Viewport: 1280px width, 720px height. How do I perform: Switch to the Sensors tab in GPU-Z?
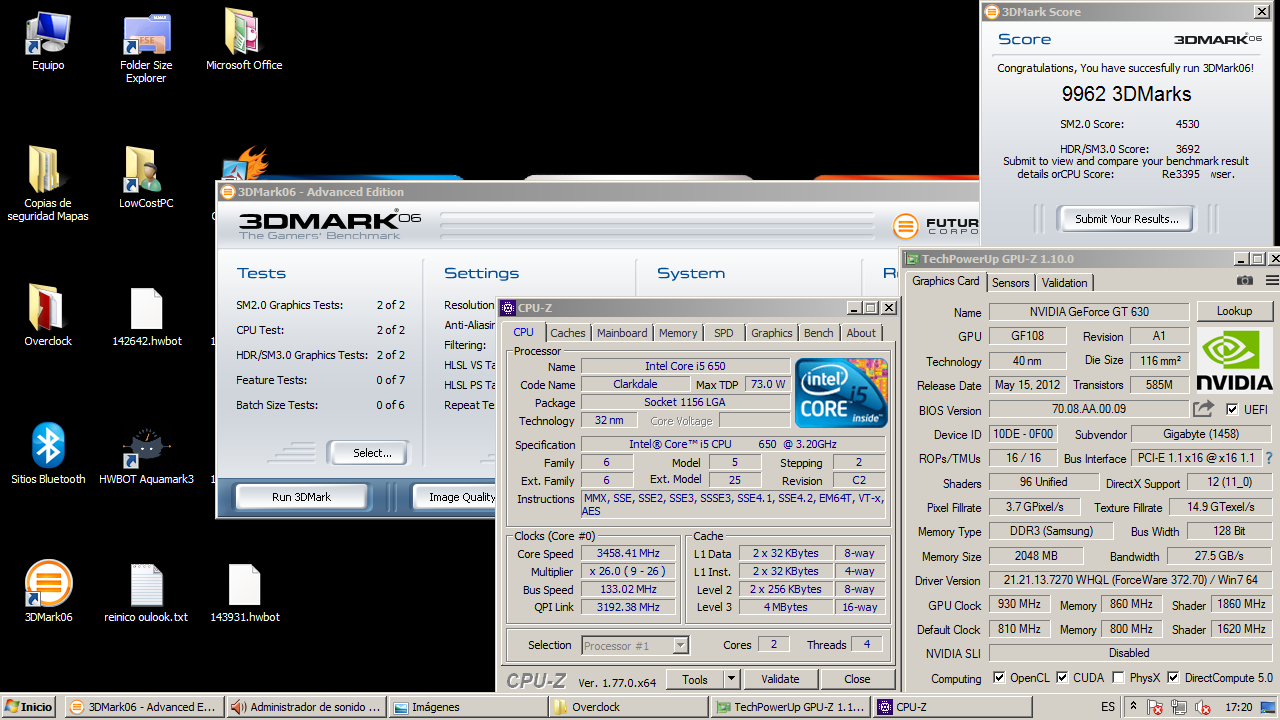pyautogui.click(x=1011, y=283)
